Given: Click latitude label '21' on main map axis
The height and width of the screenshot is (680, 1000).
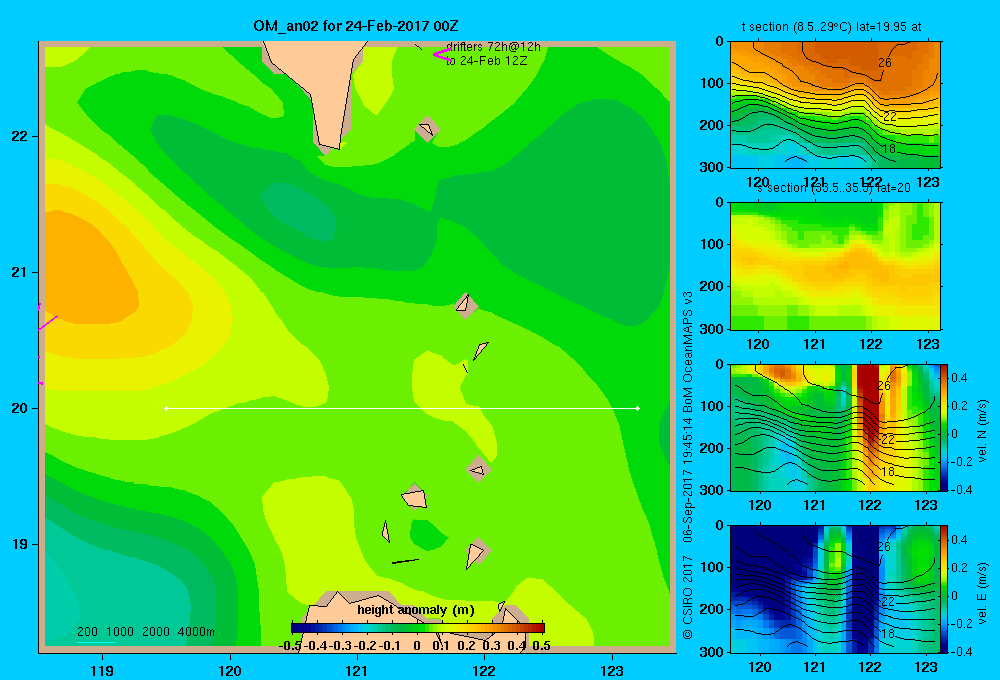Looking at the screenshot, I should [20, 272].
